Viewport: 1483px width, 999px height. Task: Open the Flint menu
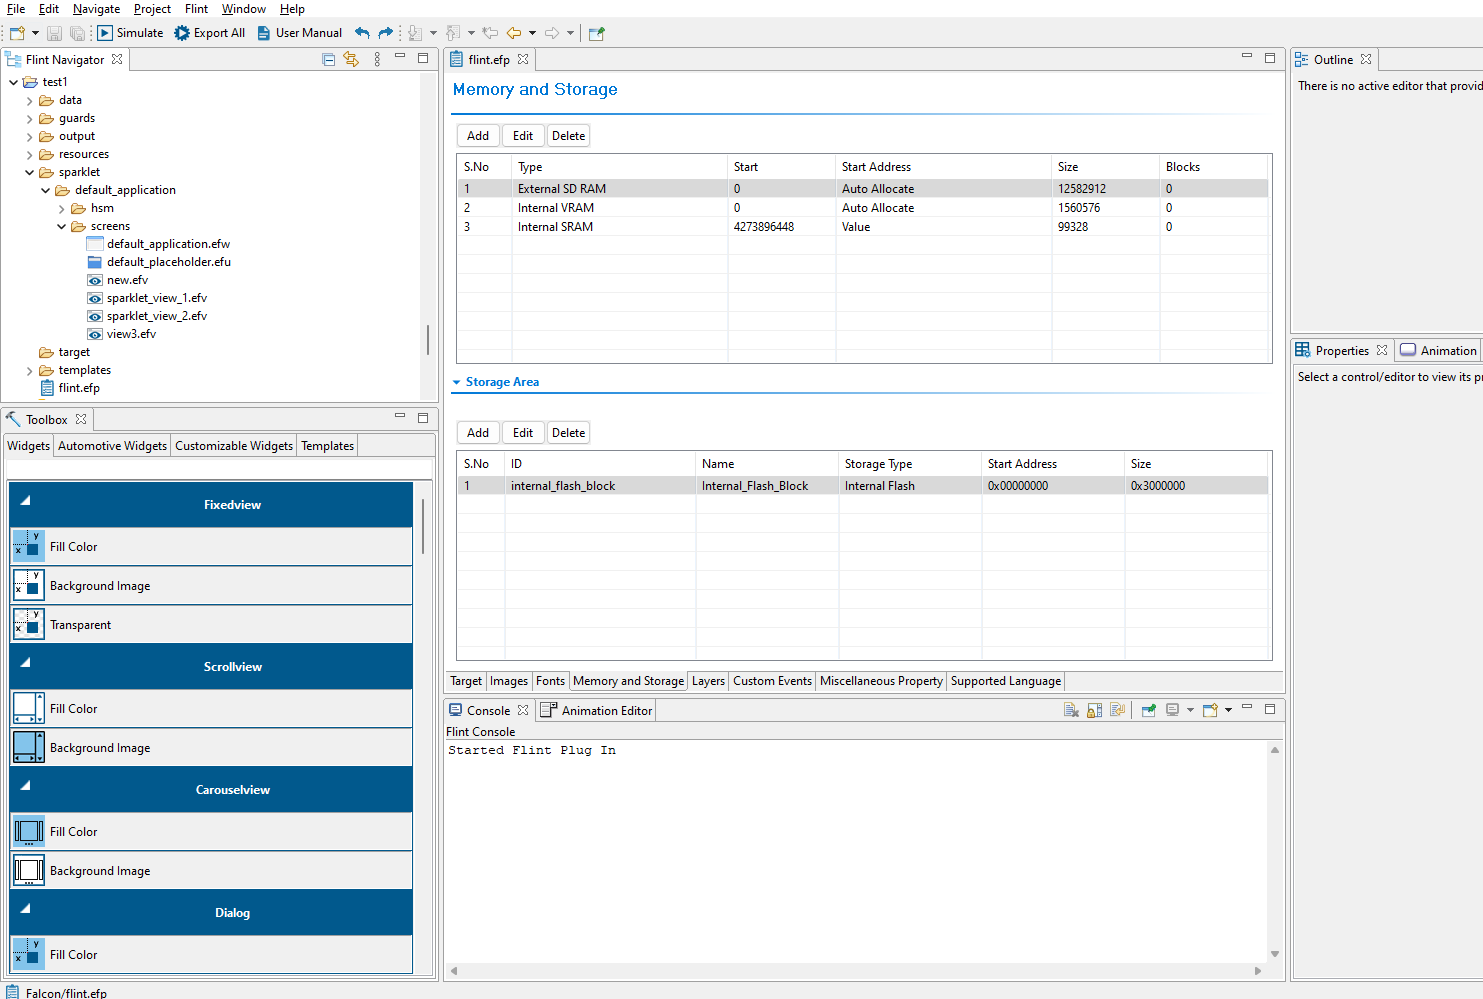[x=196, y=9]
